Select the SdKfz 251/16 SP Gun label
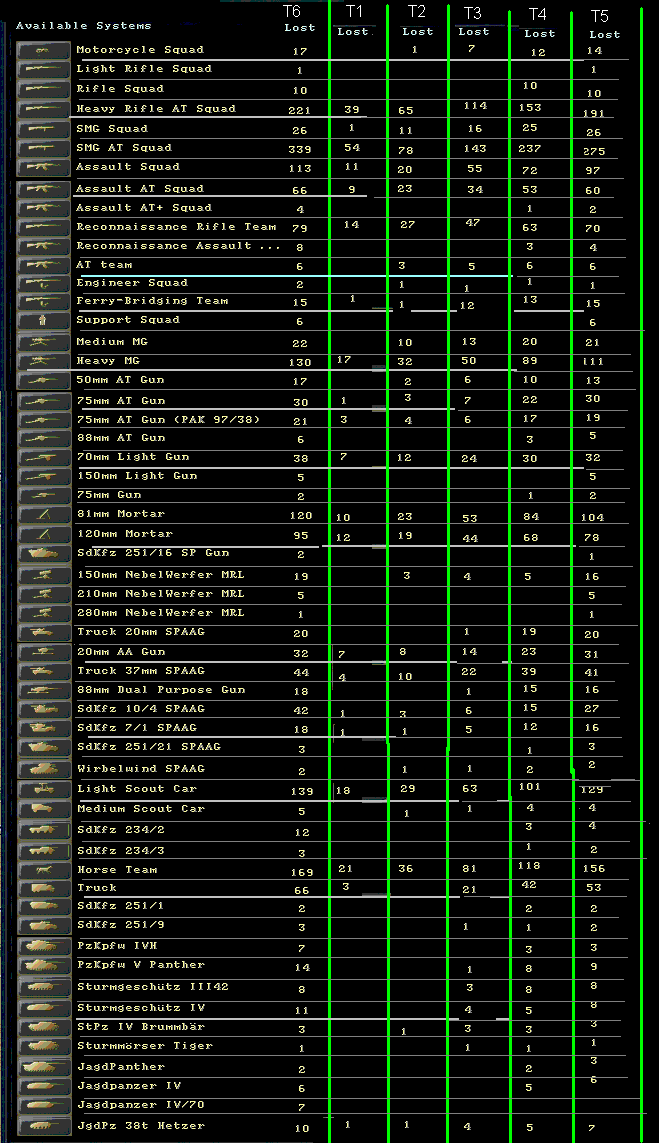This screenshot has width=659, height=1143. [x=153, y=553]
